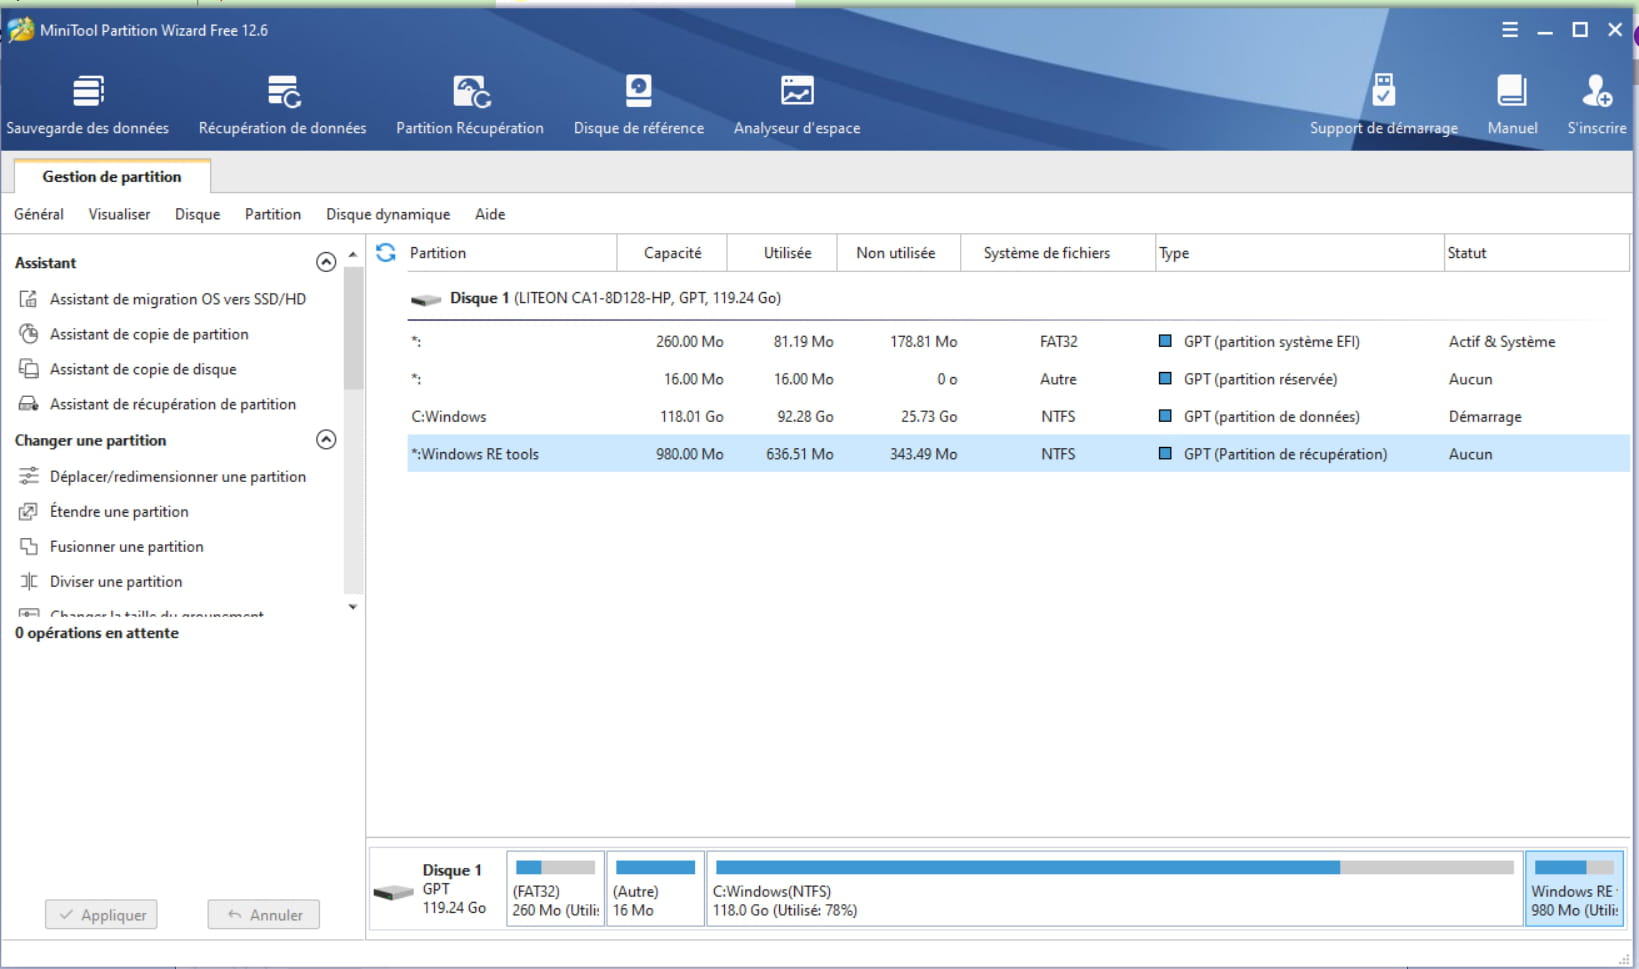Click MiniTool app logo in title bar

[20, 30]
